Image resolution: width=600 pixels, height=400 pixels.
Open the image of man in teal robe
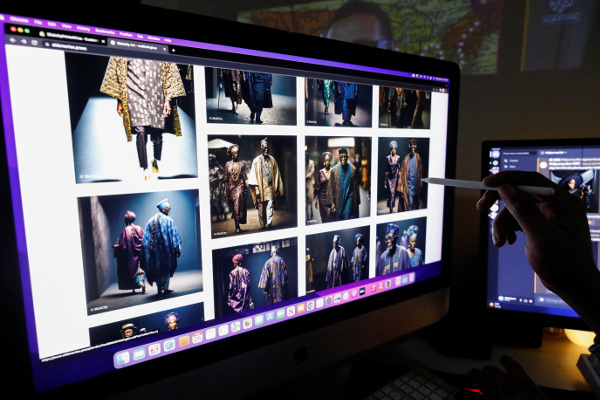pos(338,180)
